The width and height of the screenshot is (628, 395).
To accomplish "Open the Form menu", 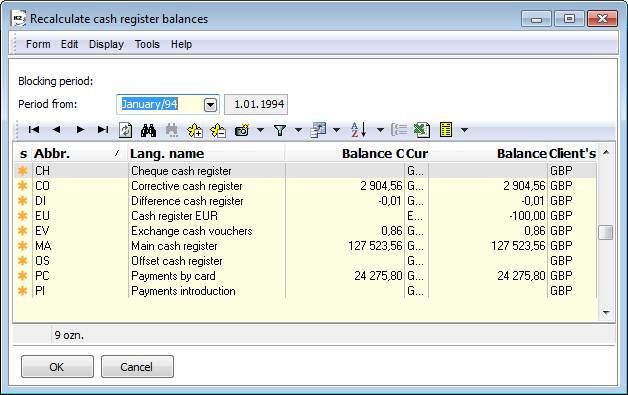I will click(38, 44).
